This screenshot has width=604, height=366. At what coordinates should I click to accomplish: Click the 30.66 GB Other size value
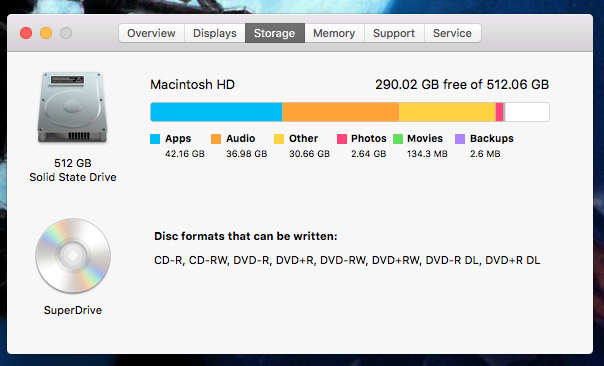tap(310, 154)
